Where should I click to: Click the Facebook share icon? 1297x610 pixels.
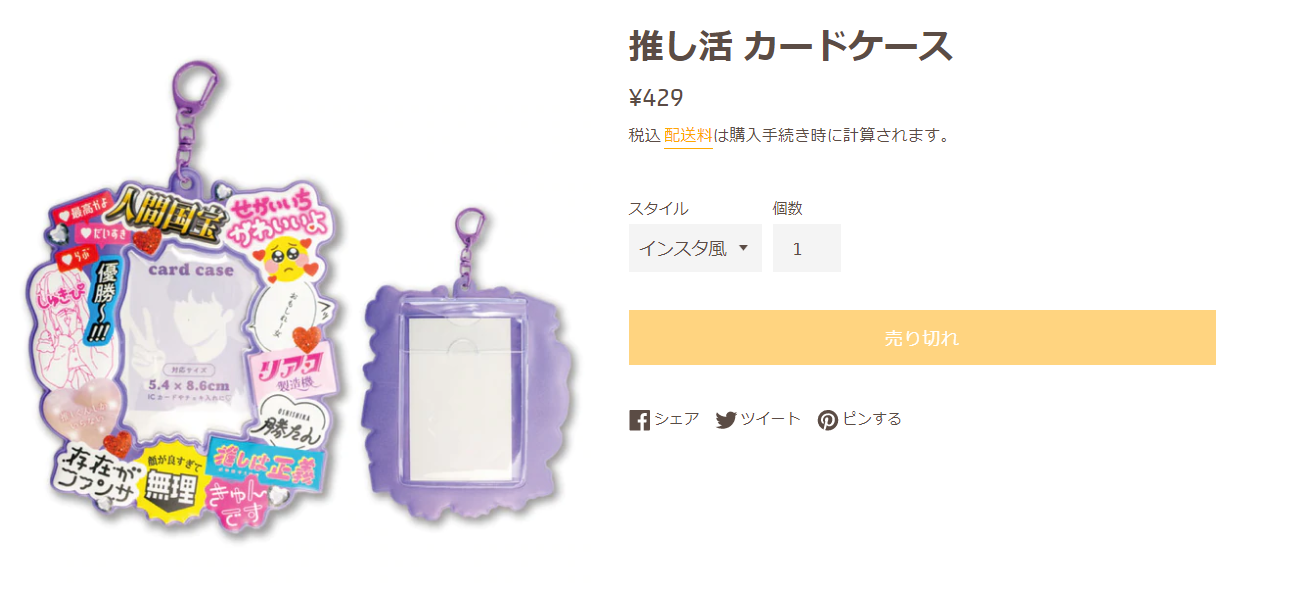coord(639,420)
